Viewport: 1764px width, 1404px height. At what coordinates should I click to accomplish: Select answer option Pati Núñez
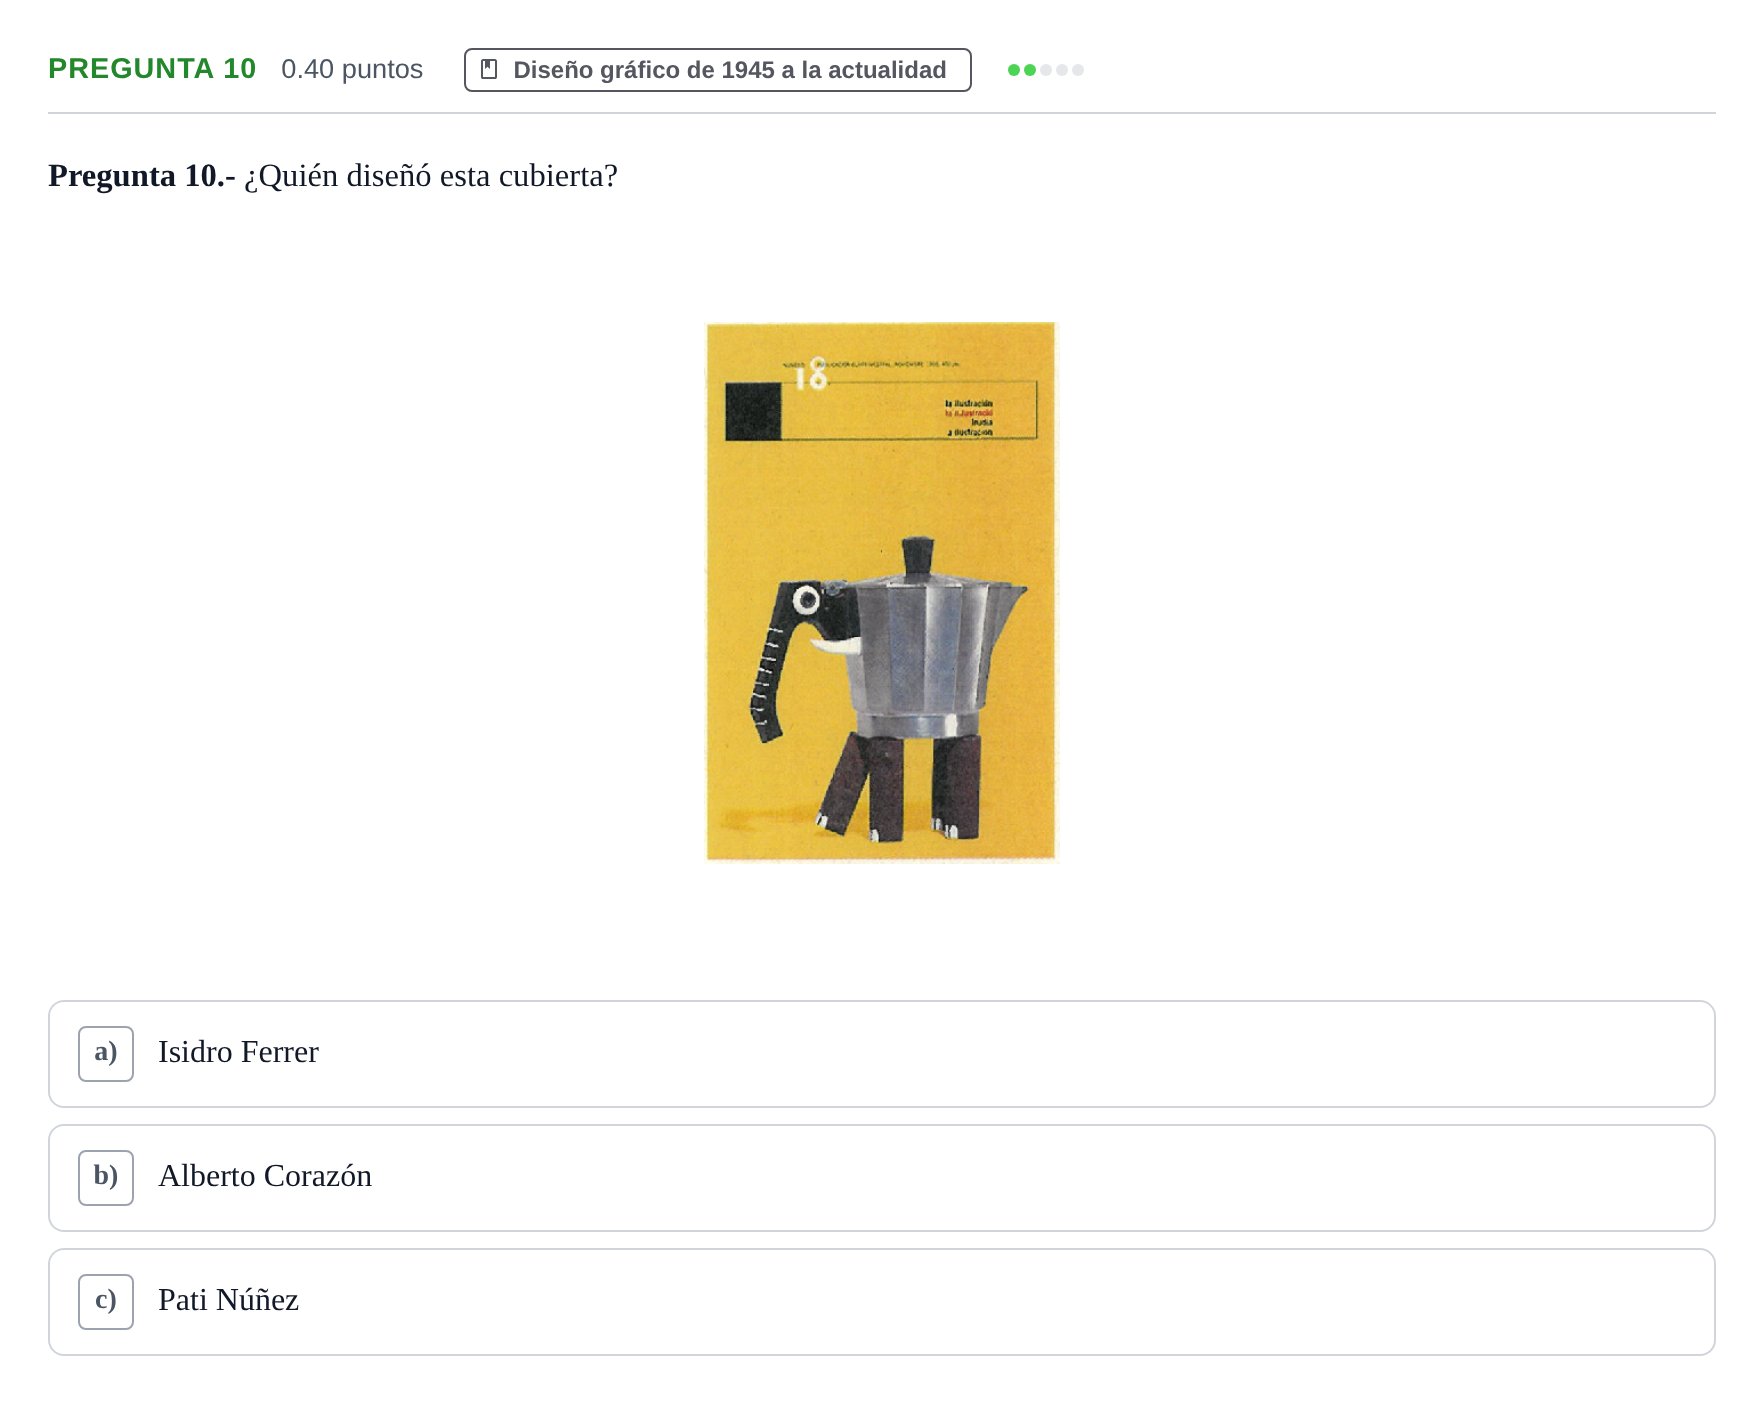(x=881, y=1301)
